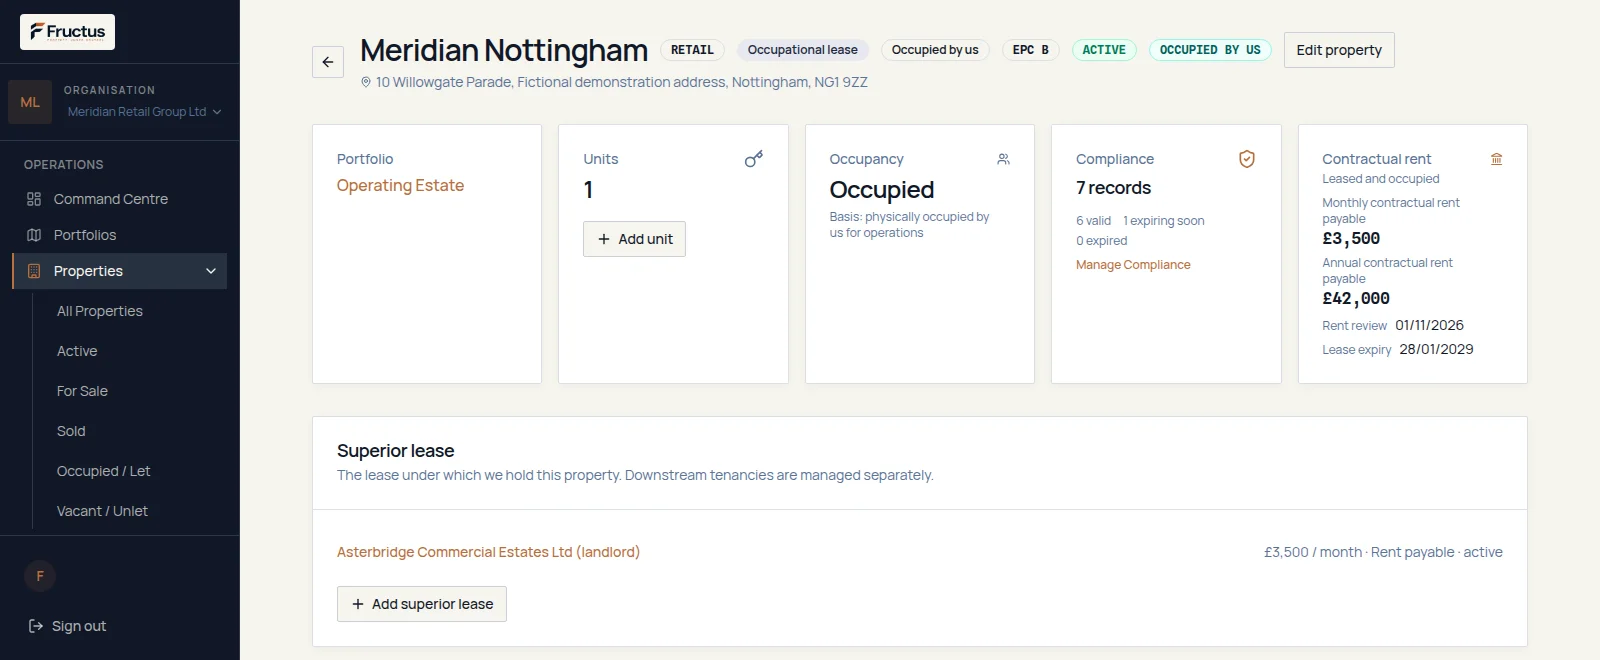1600x660 pixels.
Task: Click the EPC B badge
Action: point(1031,50)
